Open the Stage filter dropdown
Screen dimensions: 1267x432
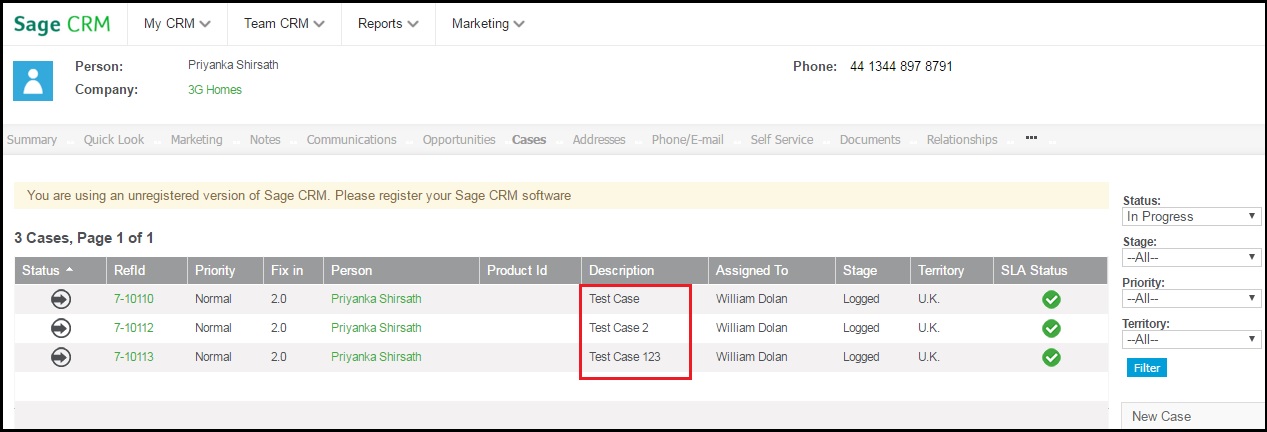1191,258
